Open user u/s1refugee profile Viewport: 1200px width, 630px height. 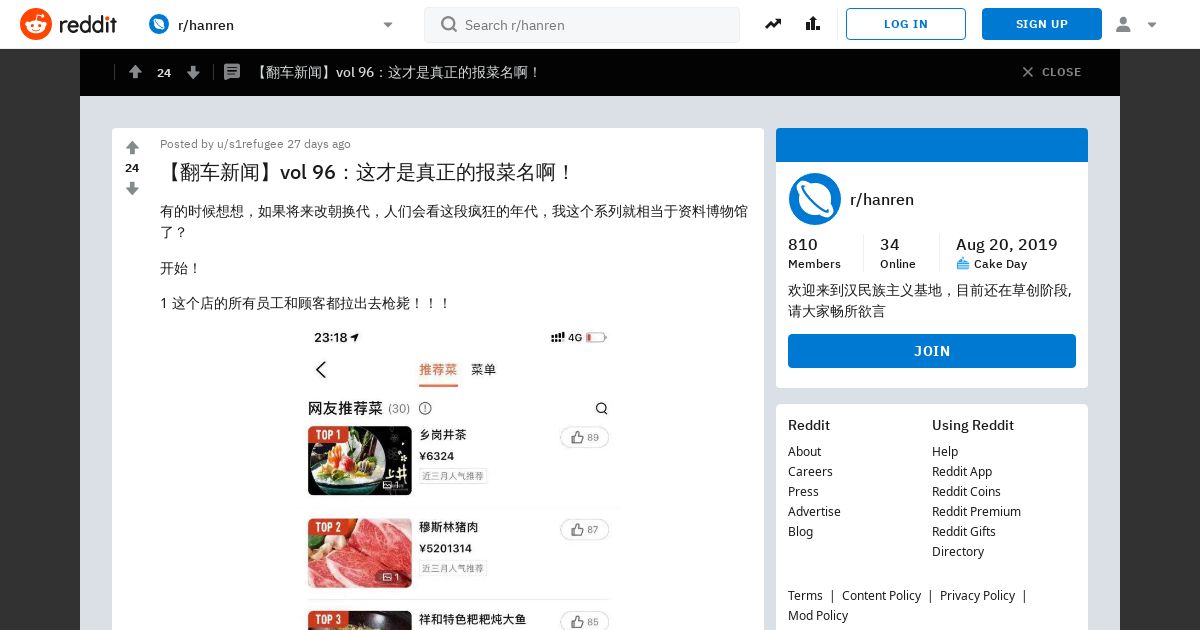[250, 144]
